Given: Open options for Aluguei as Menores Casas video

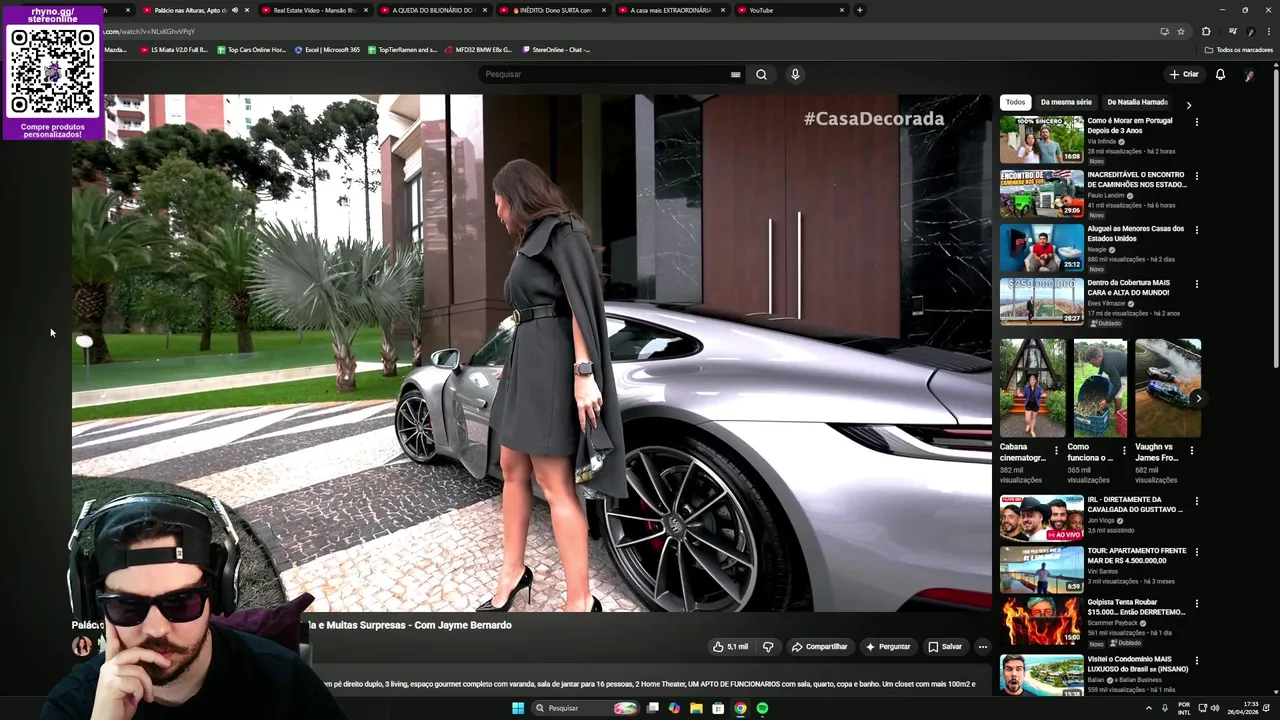Looking at the screenshot, I should [1196, 230].
